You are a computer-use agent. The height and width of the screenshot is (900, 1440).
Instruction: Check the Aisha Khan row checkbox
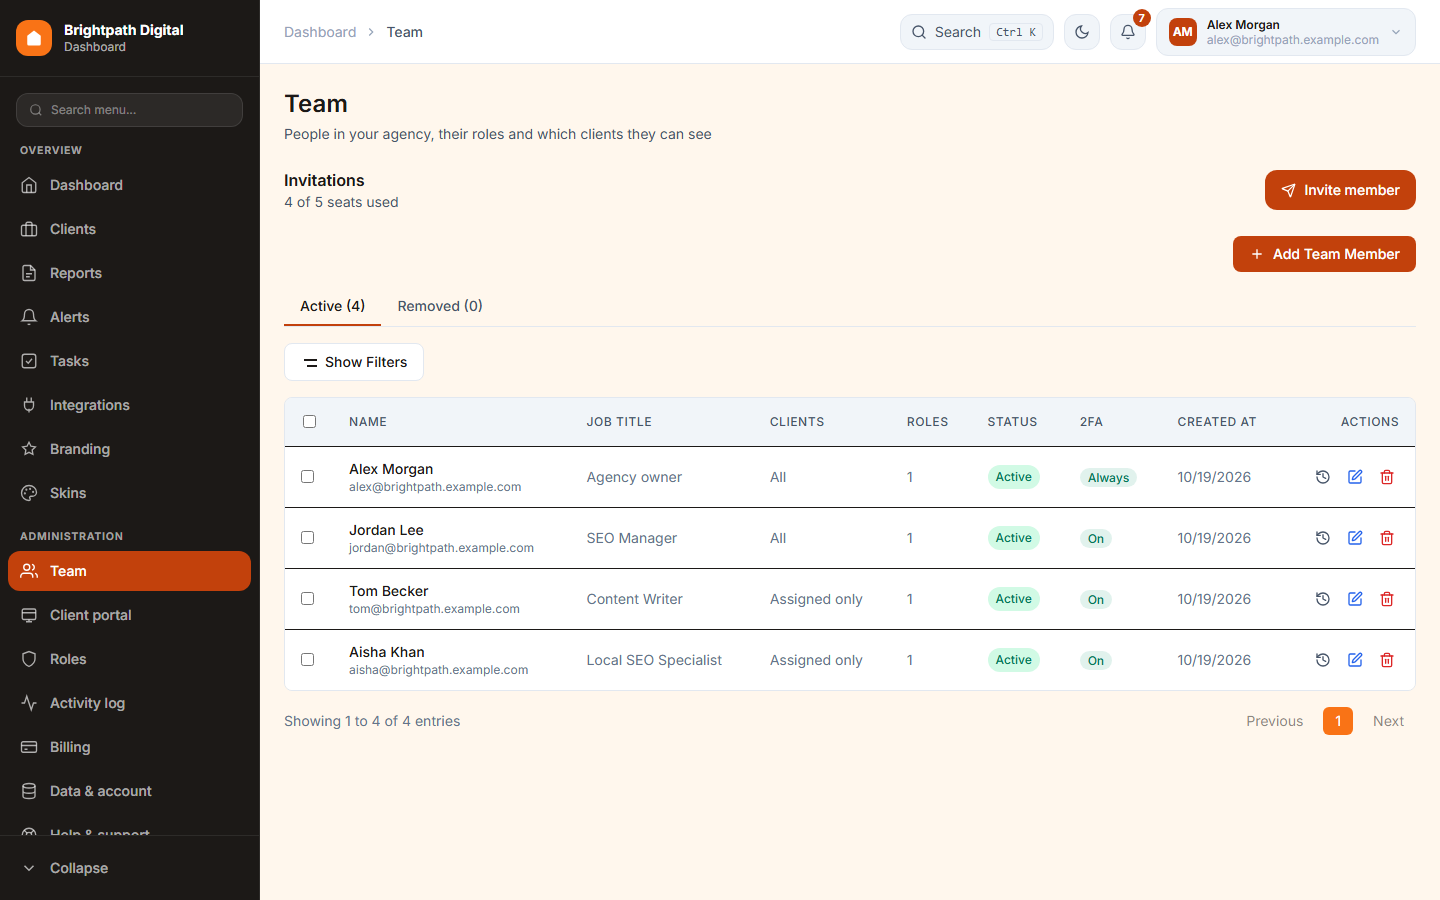[x=308, y=660]
